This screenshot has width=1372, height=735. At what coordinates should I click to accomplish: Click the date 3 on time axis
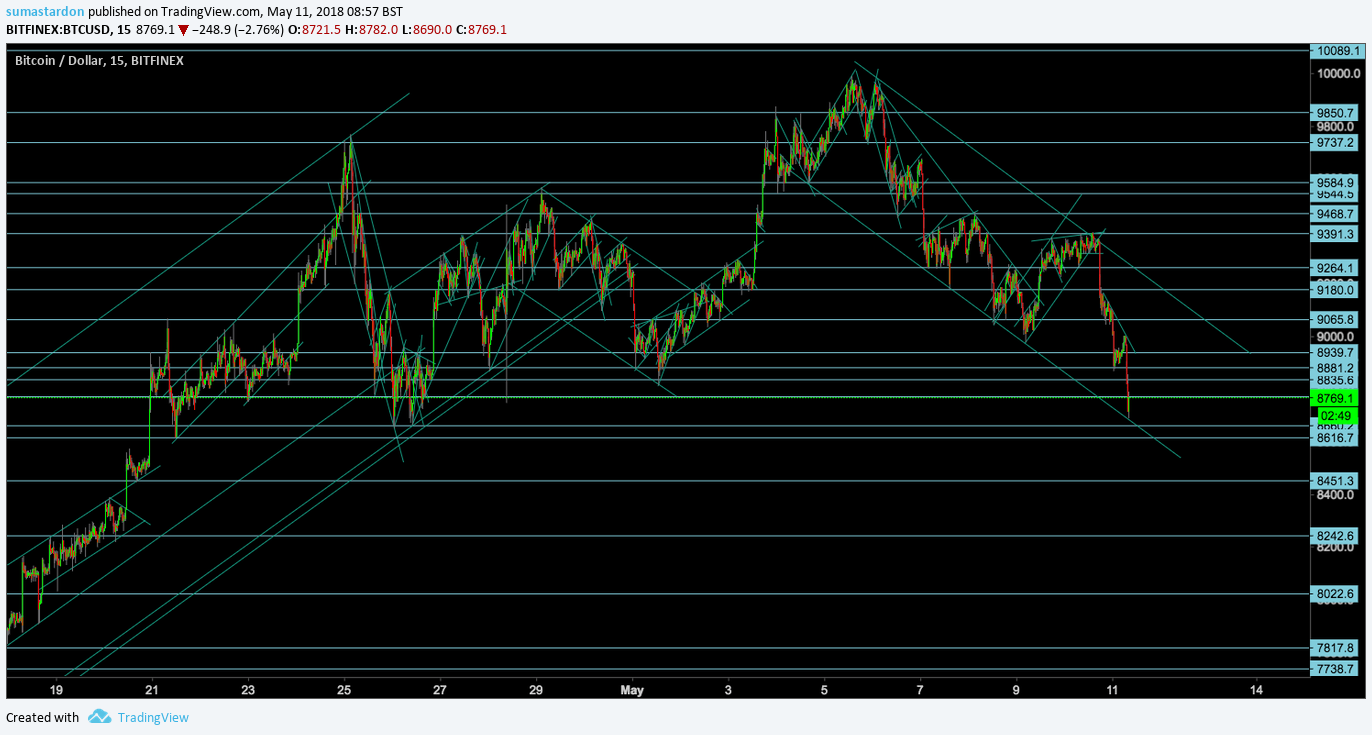(728, 690)
